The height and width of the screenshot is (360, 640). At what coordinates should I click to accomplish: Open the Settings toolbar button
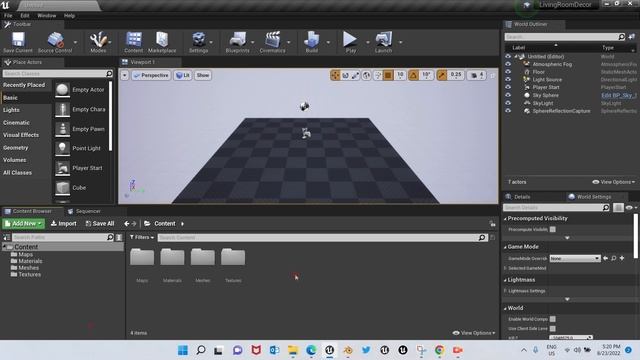pos(198,42)
